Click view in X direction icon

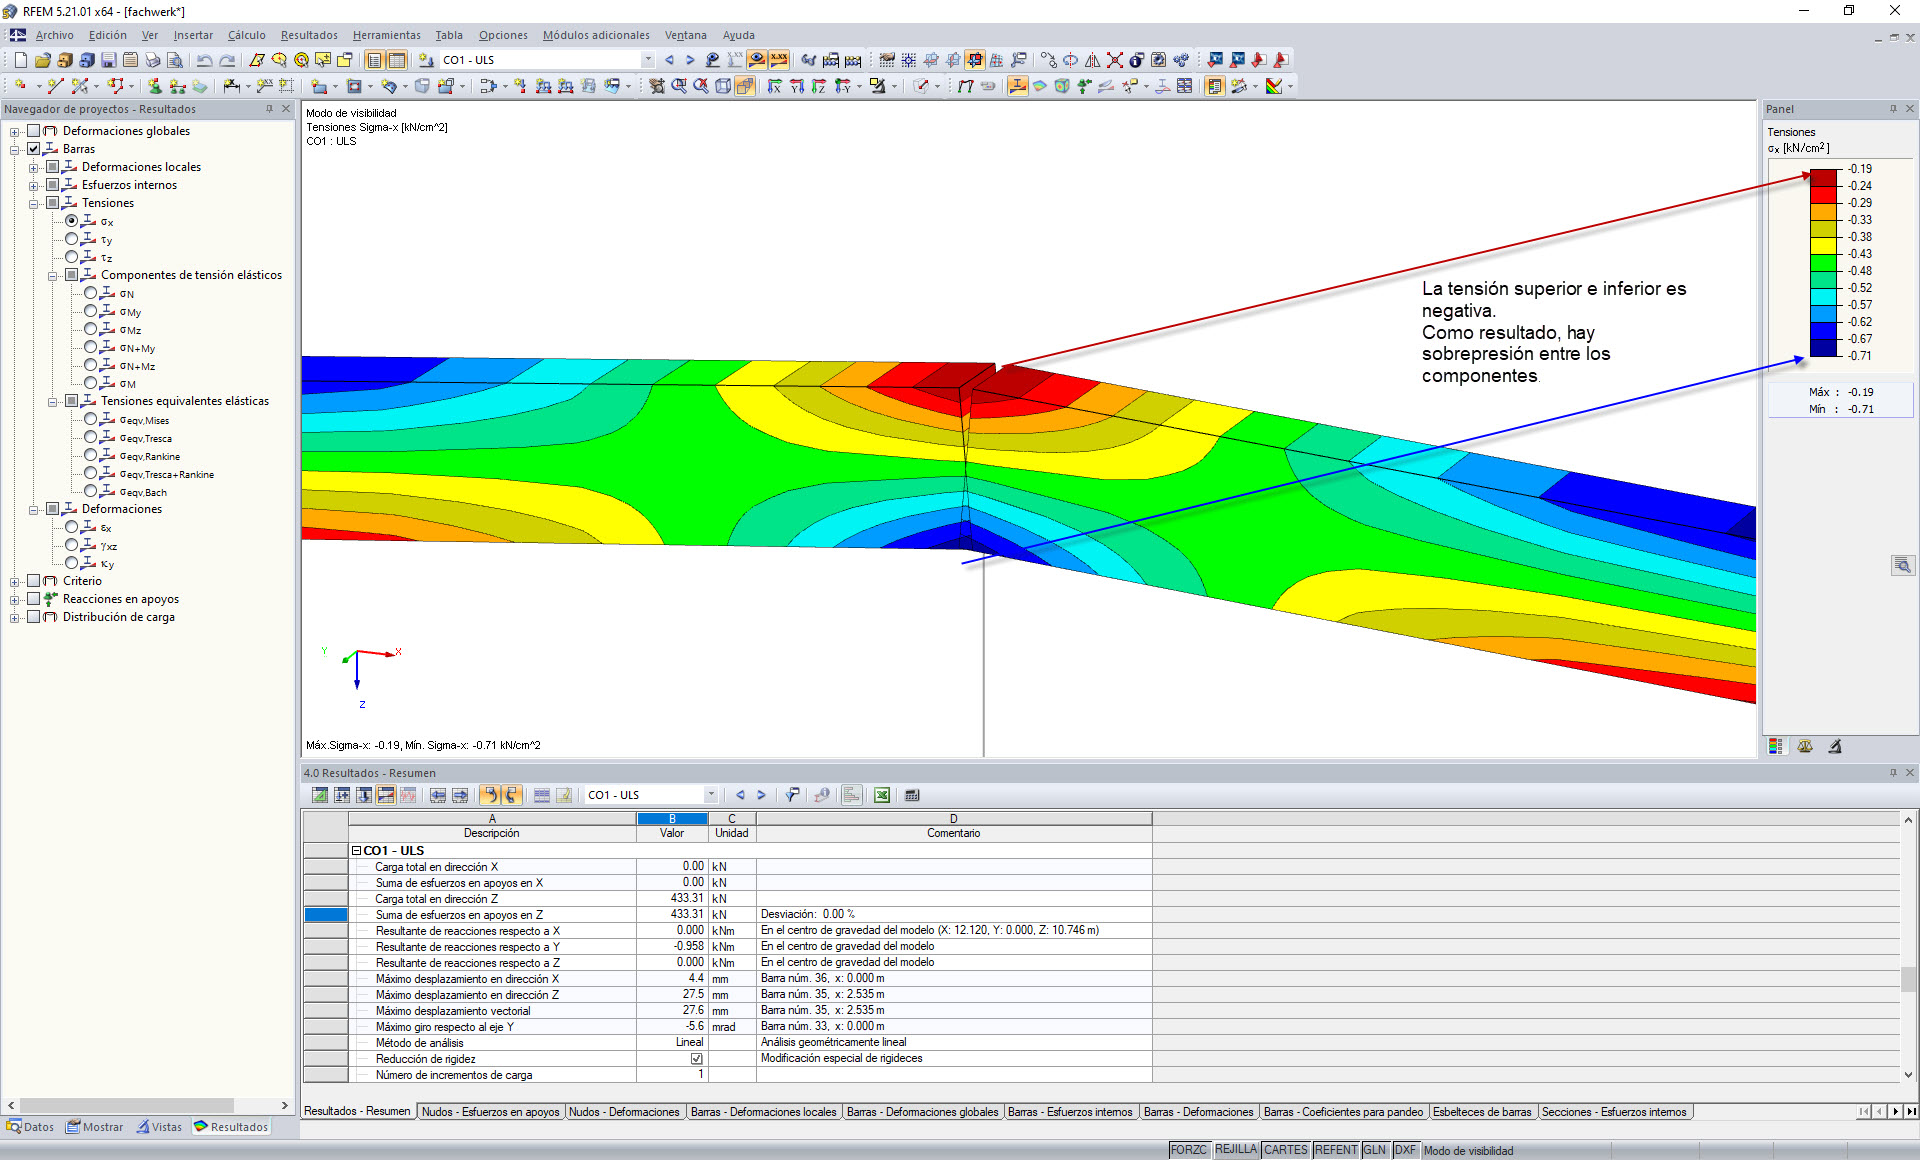point(774,86)
